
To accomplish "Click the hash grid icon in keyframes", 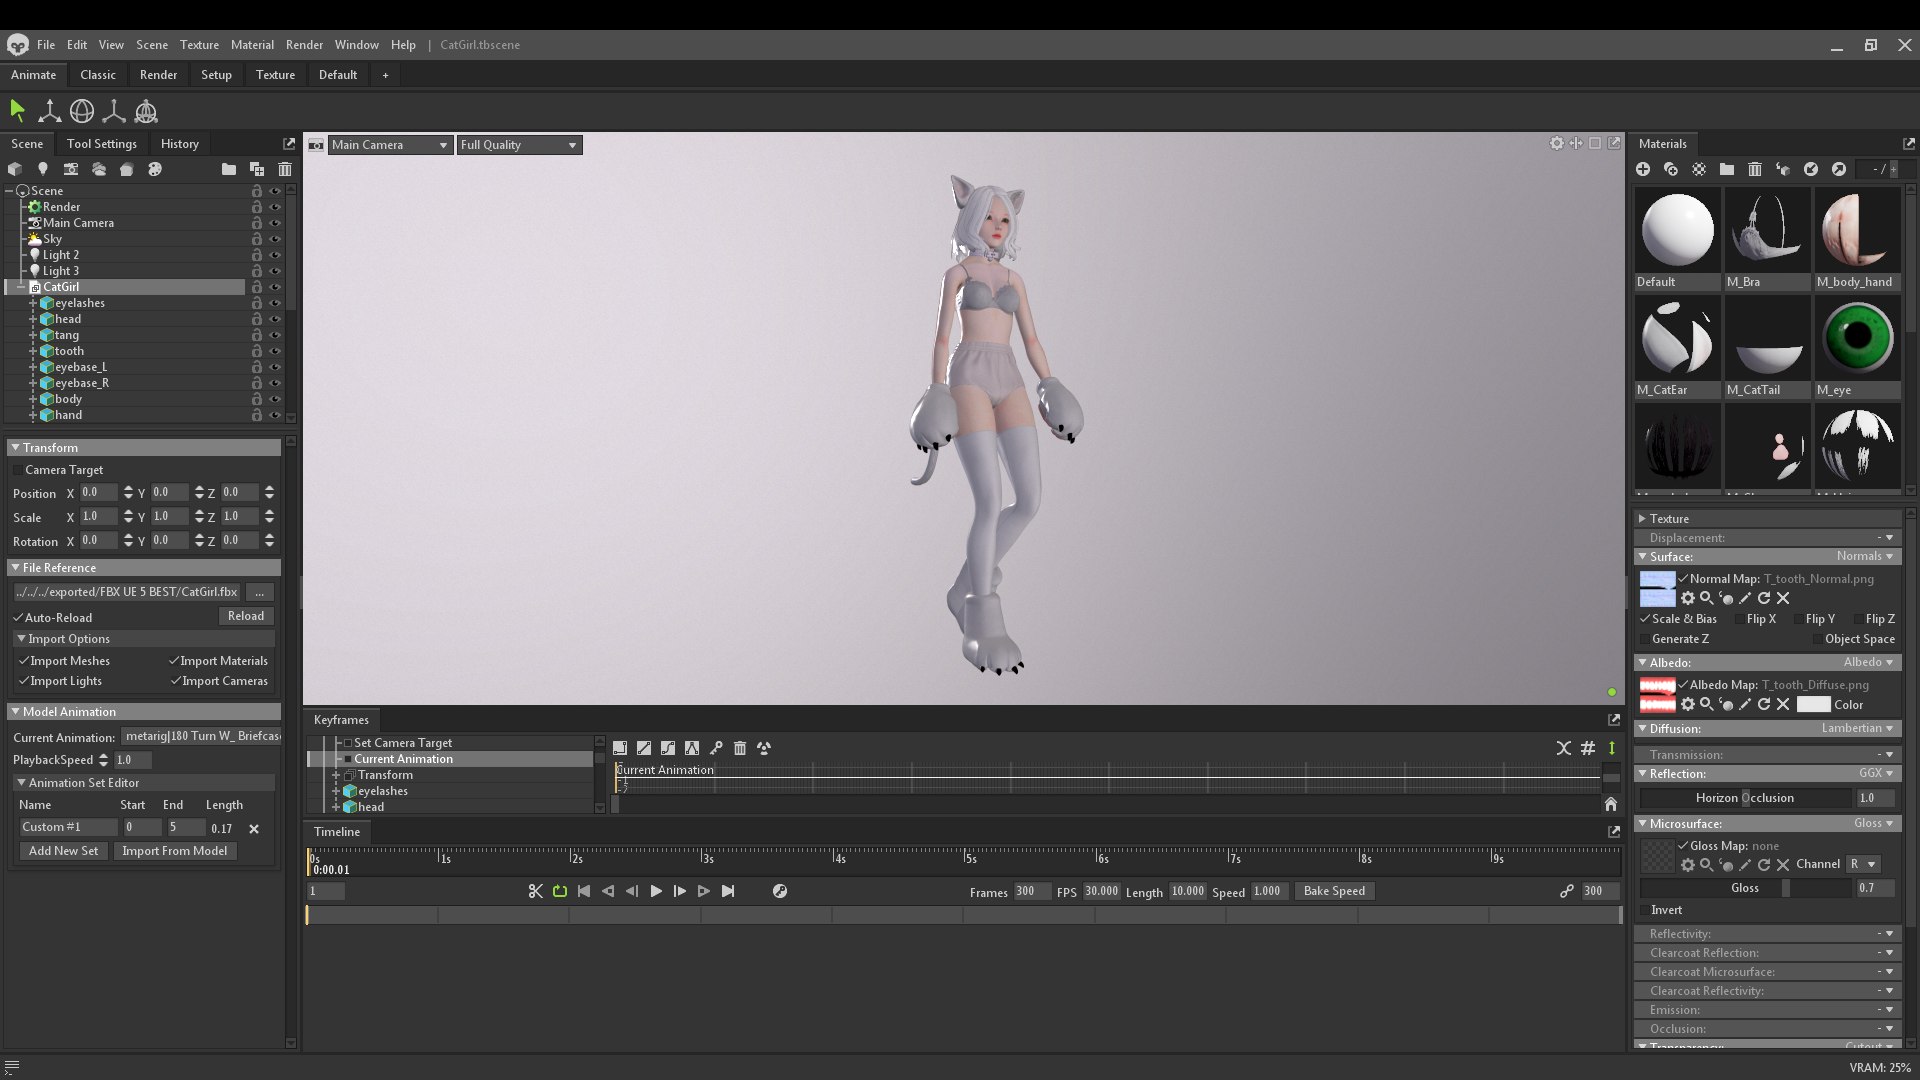I will pyautogui.click(x=1587, y=748).
